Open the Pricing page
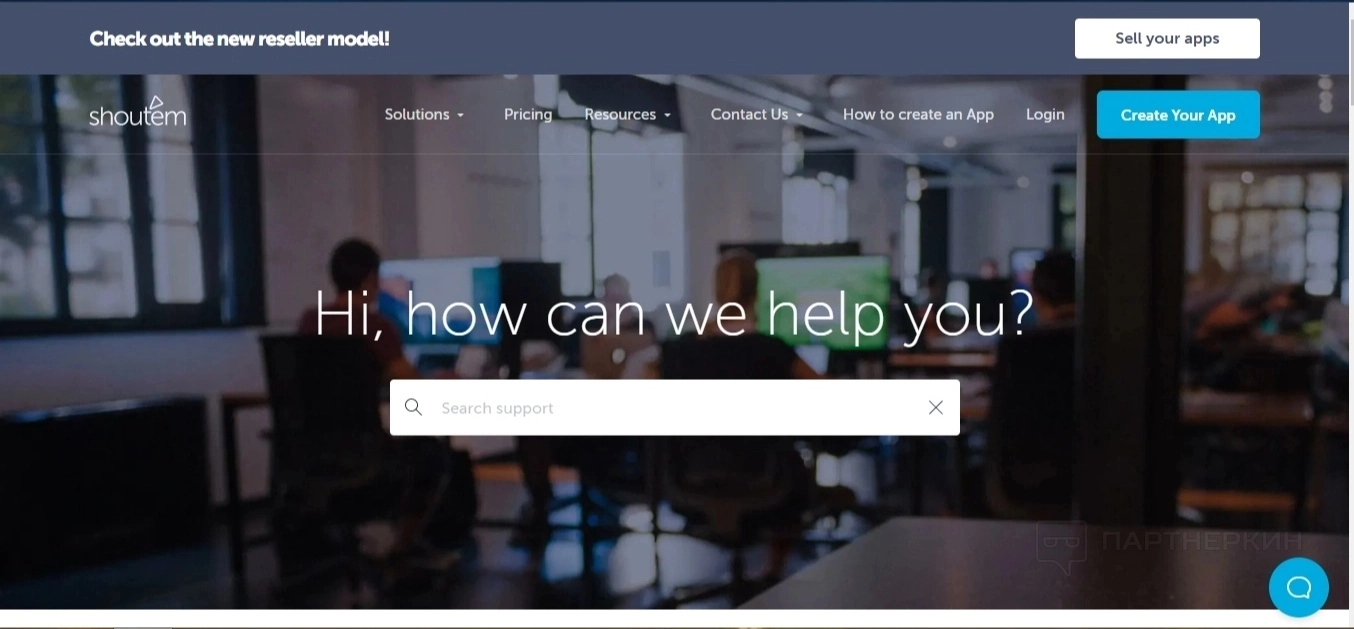The width and height of the screenshot is (1354, 629). point(528,114)
